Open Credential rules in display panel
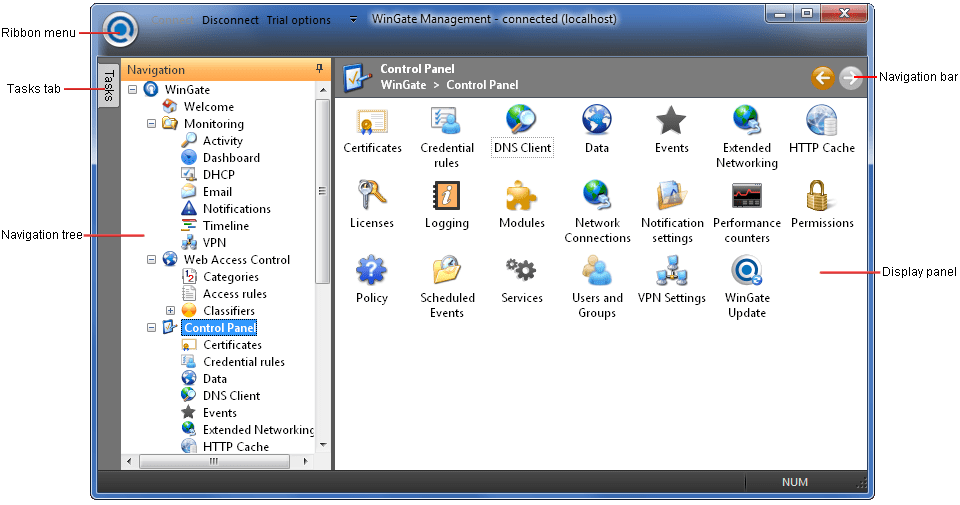Image resolution: width=960 pixels, height=505 pixels. (x=447, y=121)
